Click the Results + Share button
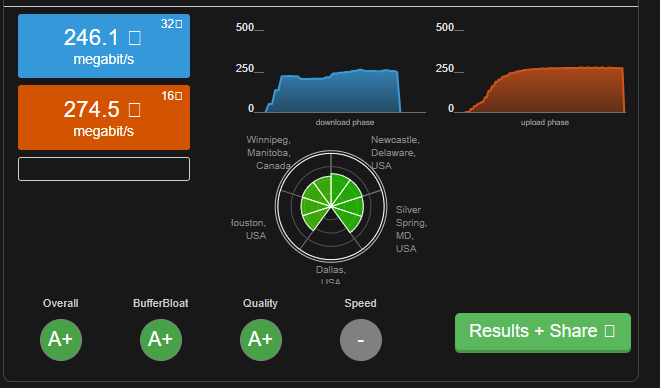This screenshot has width=660, height=388. click(543, 332)
